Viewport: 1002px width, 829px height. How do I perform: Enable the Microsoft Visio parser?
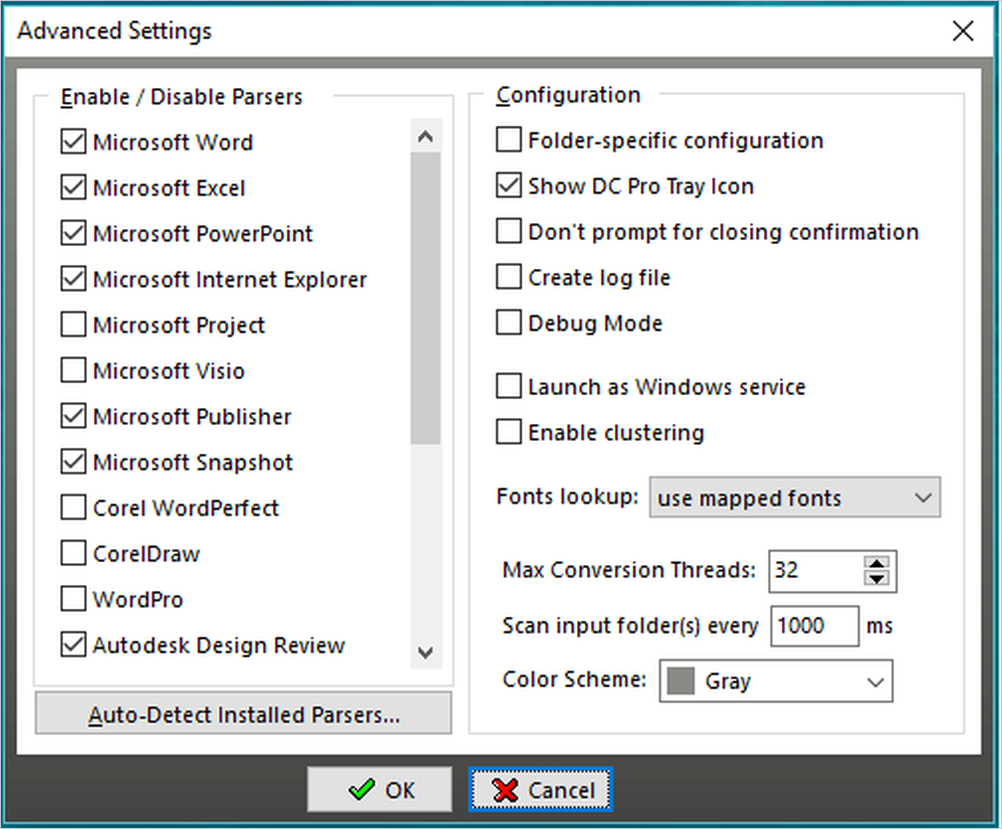pos(73,371)
